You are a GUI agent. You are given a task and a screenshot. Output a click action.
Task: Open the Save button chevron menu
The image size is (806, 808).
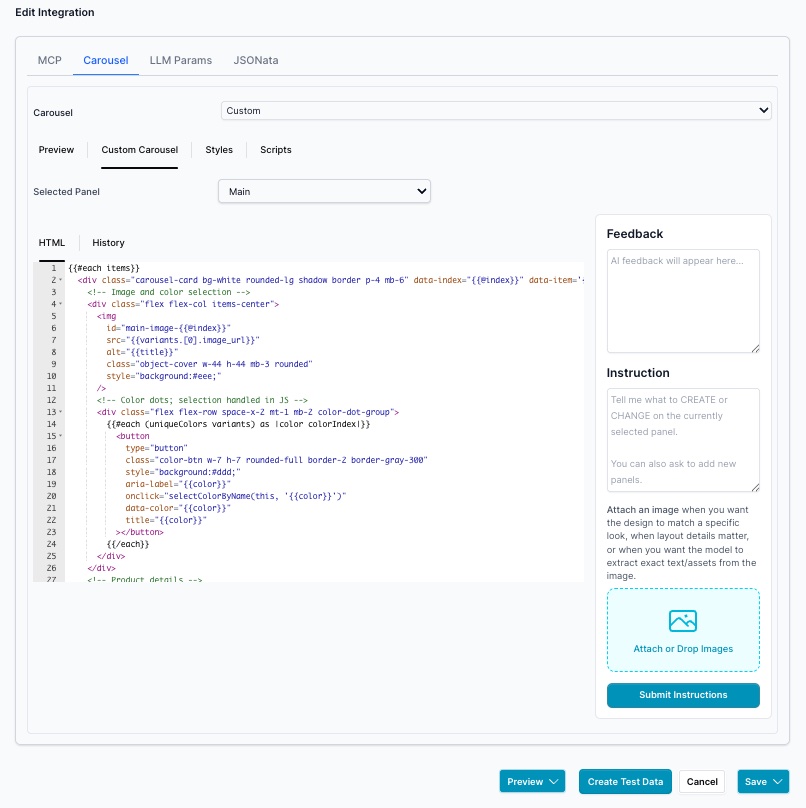point(779,782)
